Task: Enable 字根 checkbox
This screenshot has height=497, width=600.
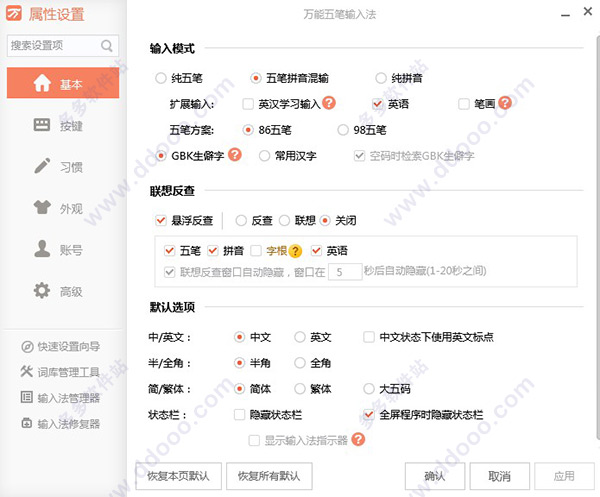Action: pos(256,251)
